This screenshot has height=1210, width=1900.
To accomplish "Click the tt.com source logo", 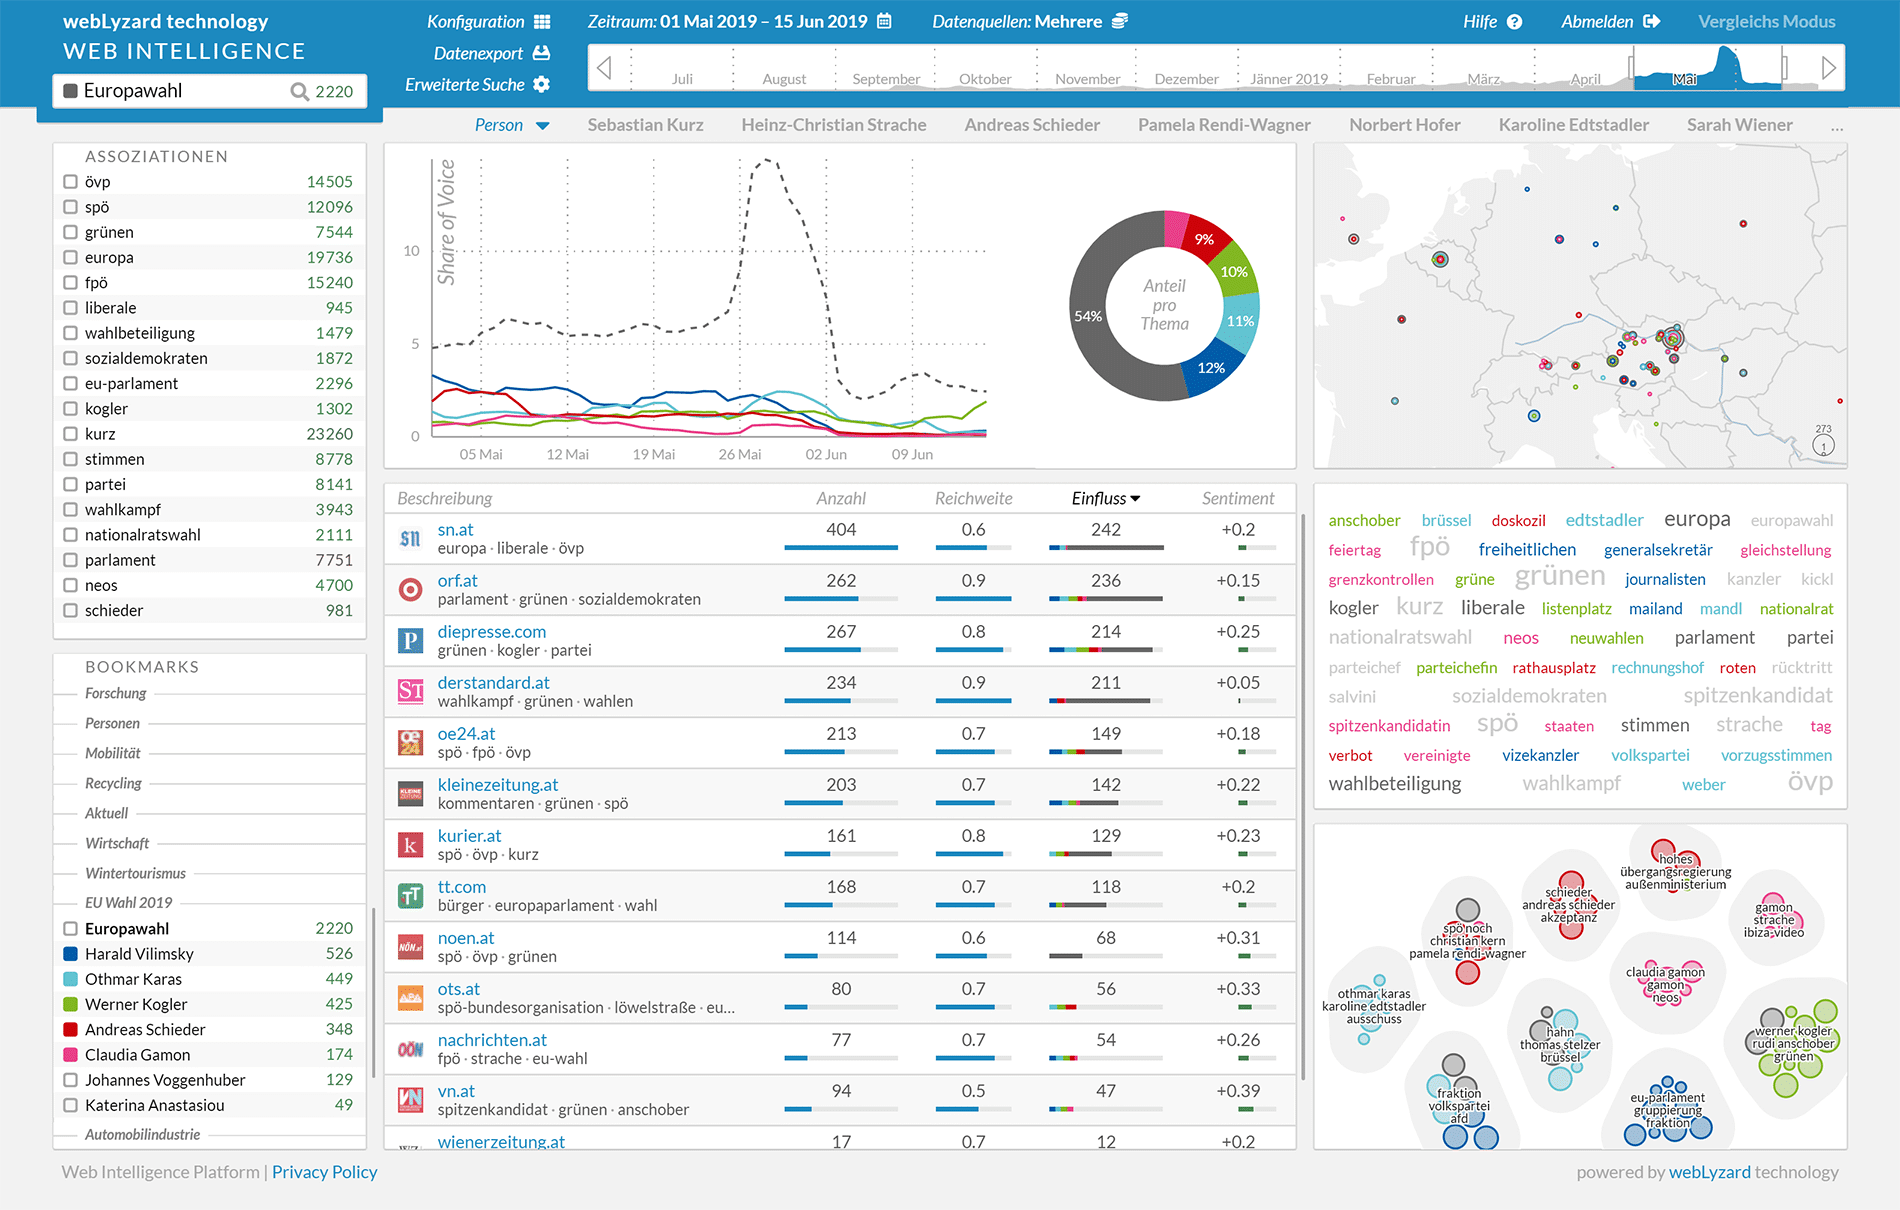I will coord(410,896).
